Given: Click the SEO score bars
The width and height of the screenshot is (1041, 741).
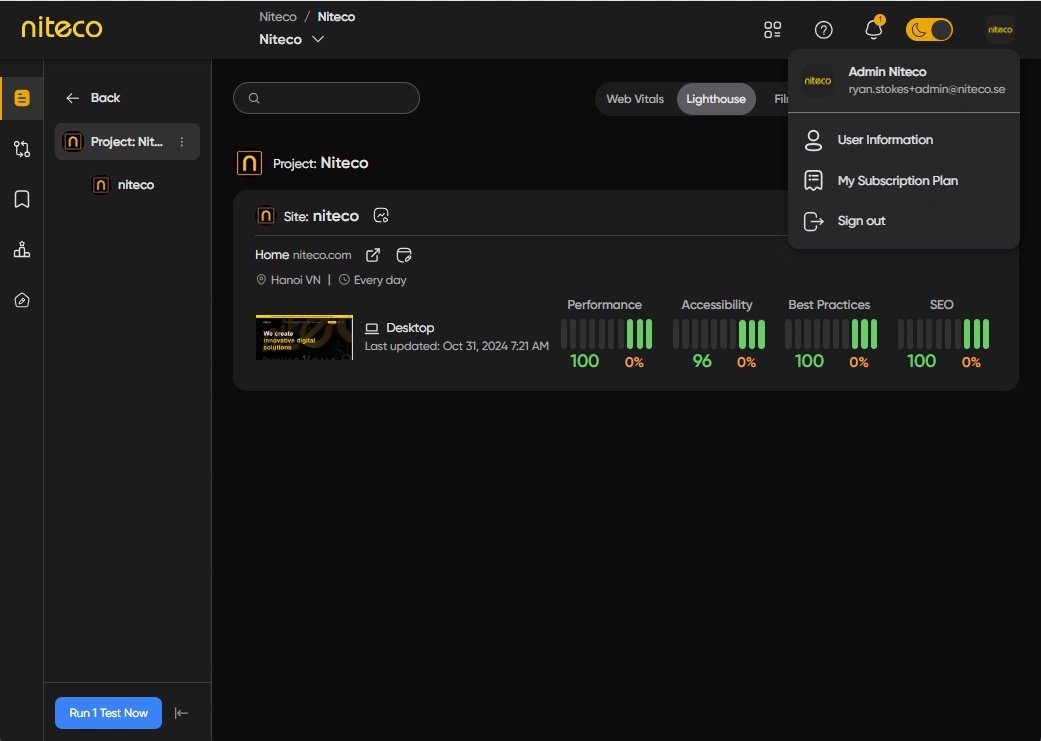Looking at the screenshot, I should point(943,334).
